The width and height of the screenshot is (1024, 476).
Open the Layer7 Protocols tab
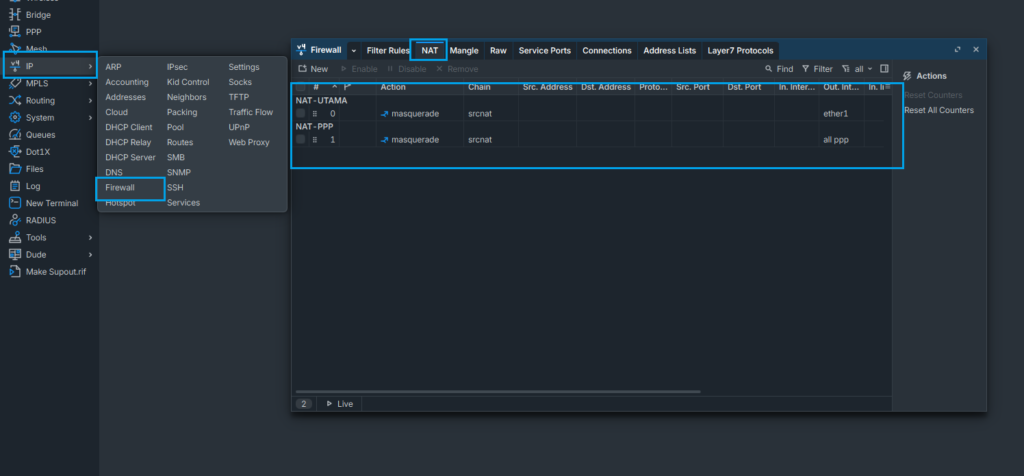(x=741, y=50)
